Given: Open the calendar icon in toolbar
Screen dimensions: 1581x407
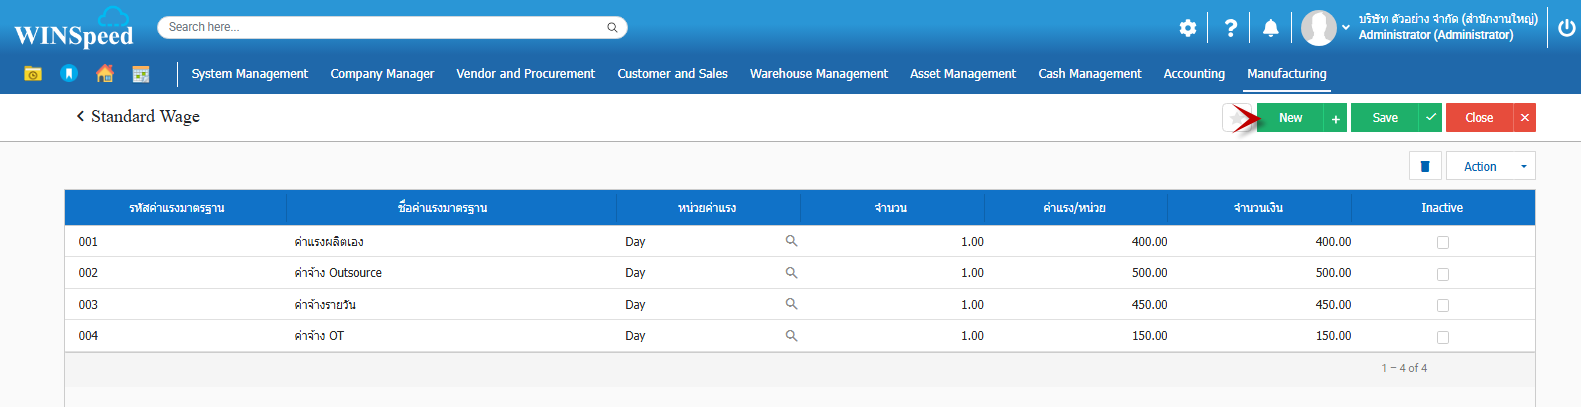Looking at the screenshot, I should (x=141, y=73).
